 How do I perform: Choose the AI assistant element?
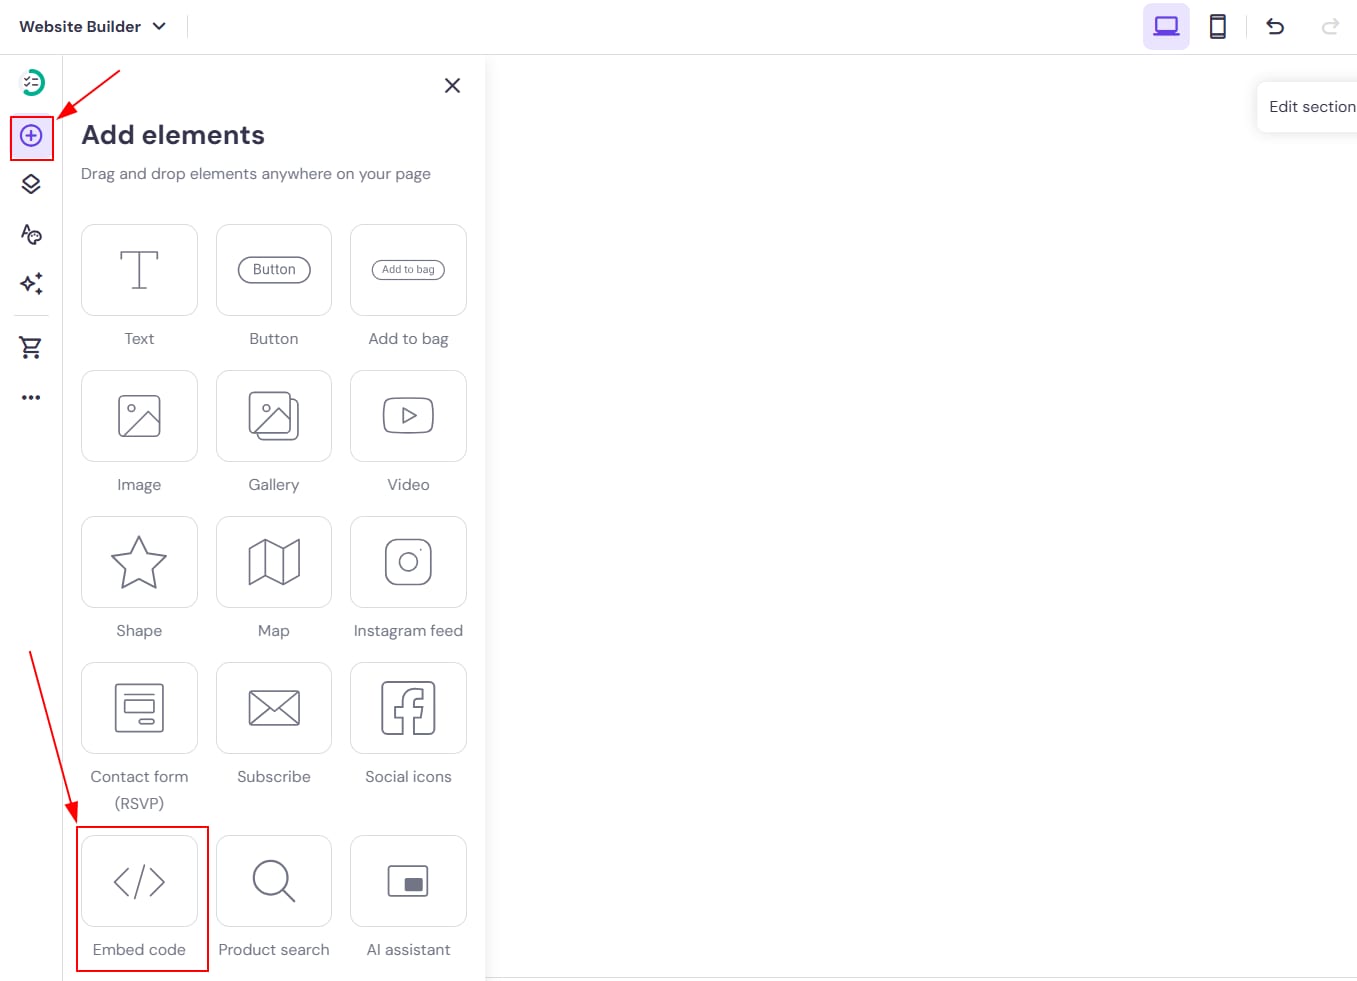[x=408, y=882]
